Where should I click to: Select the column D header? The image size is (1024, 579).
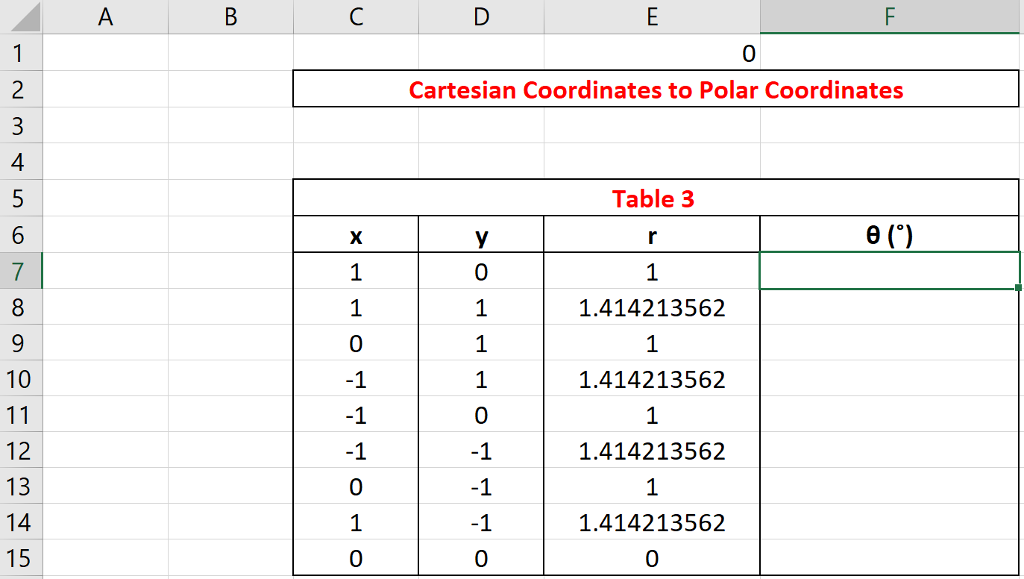pos(481,17)
